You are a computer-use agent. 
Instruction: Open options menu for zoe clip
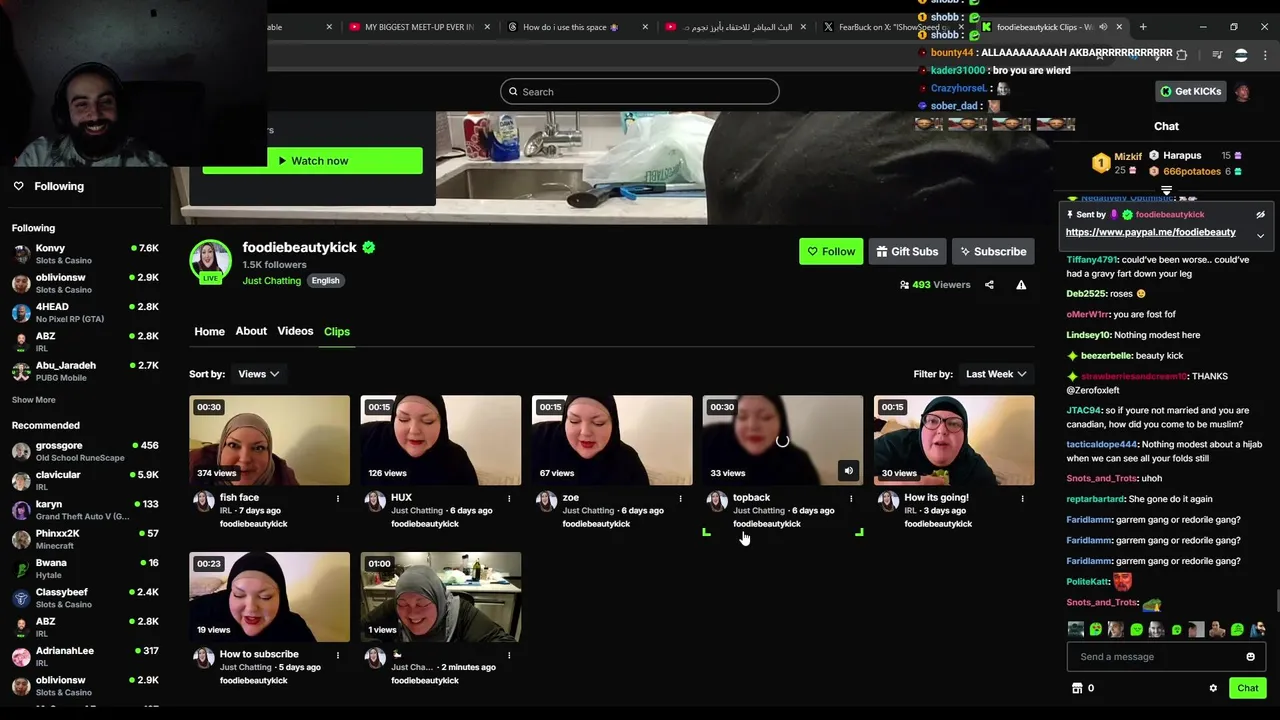[680, 498]
